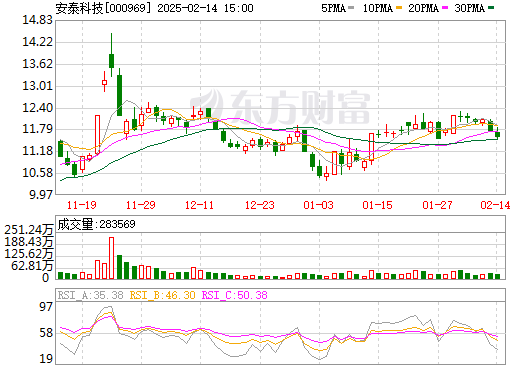Click the 251.24万 volume axis label

tap(29, 230)
